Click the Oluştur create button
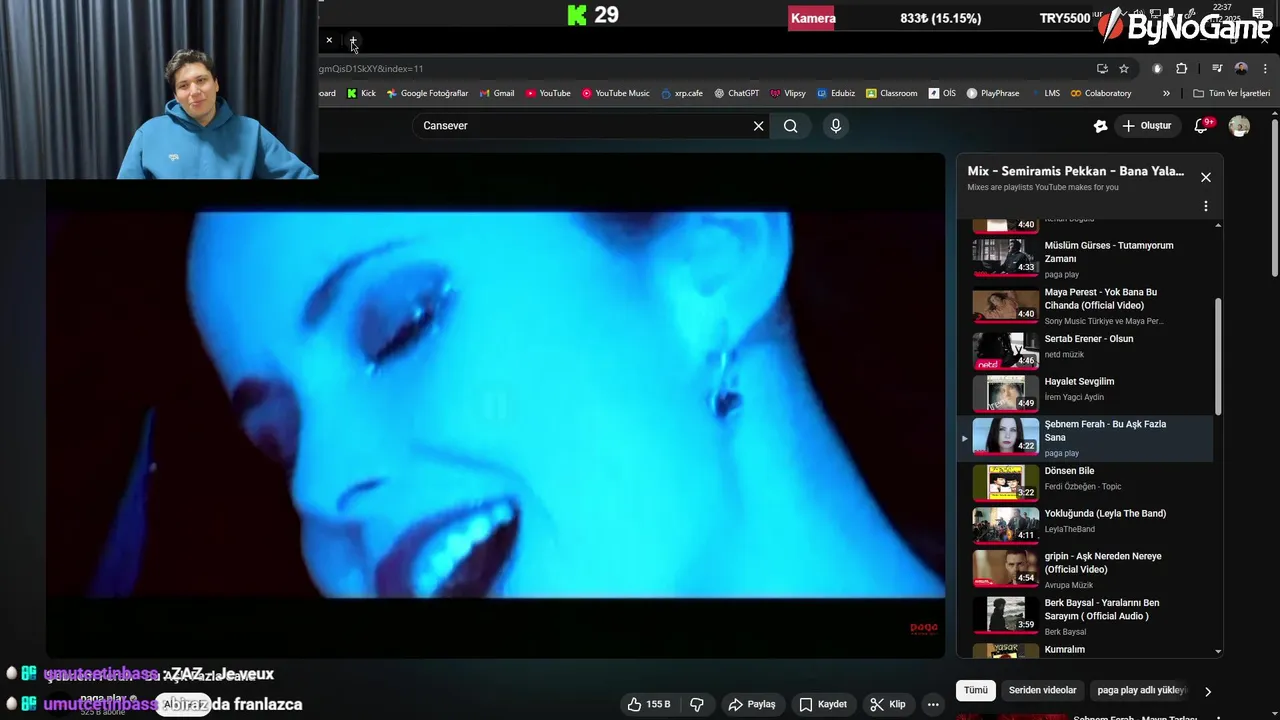Screen dimensions: 1280x720 (x=1147, y=126)
